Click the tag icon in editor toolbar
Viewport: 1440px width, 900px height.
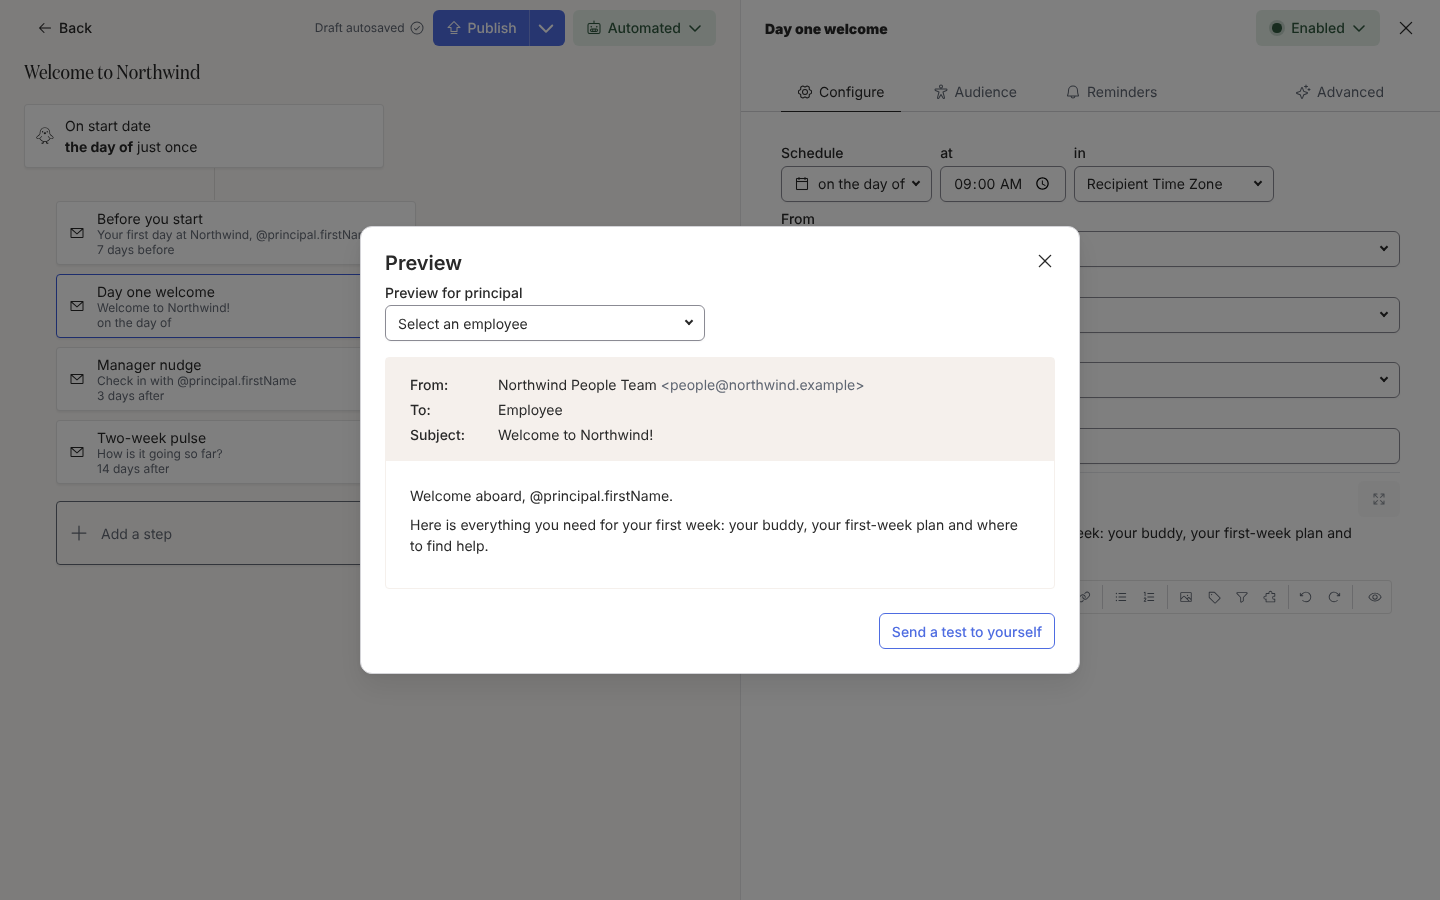pyautogui.click(x=1214, y=597)
